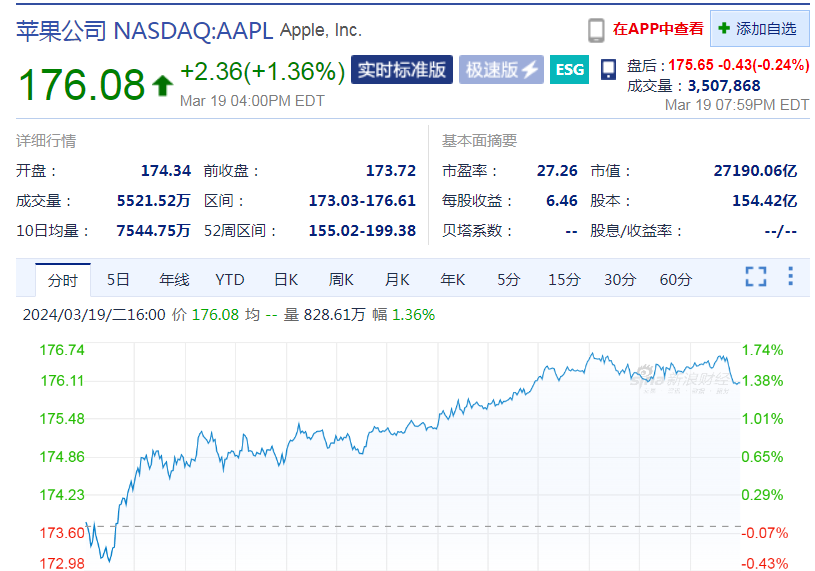Click the 52周区间 value 155.02-199.38
815x571 pixels.
(362, 230)
